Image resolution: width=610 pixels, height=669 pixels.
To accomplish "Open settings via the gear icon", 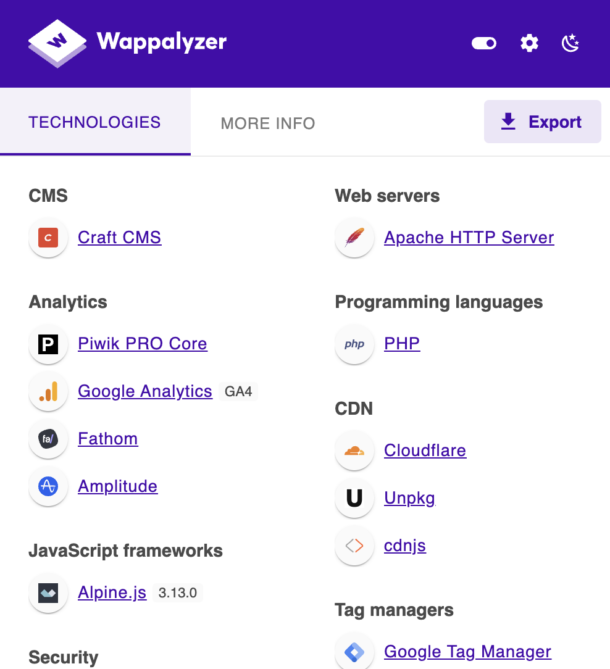I will pyautogui.click(x=529, y=43).
